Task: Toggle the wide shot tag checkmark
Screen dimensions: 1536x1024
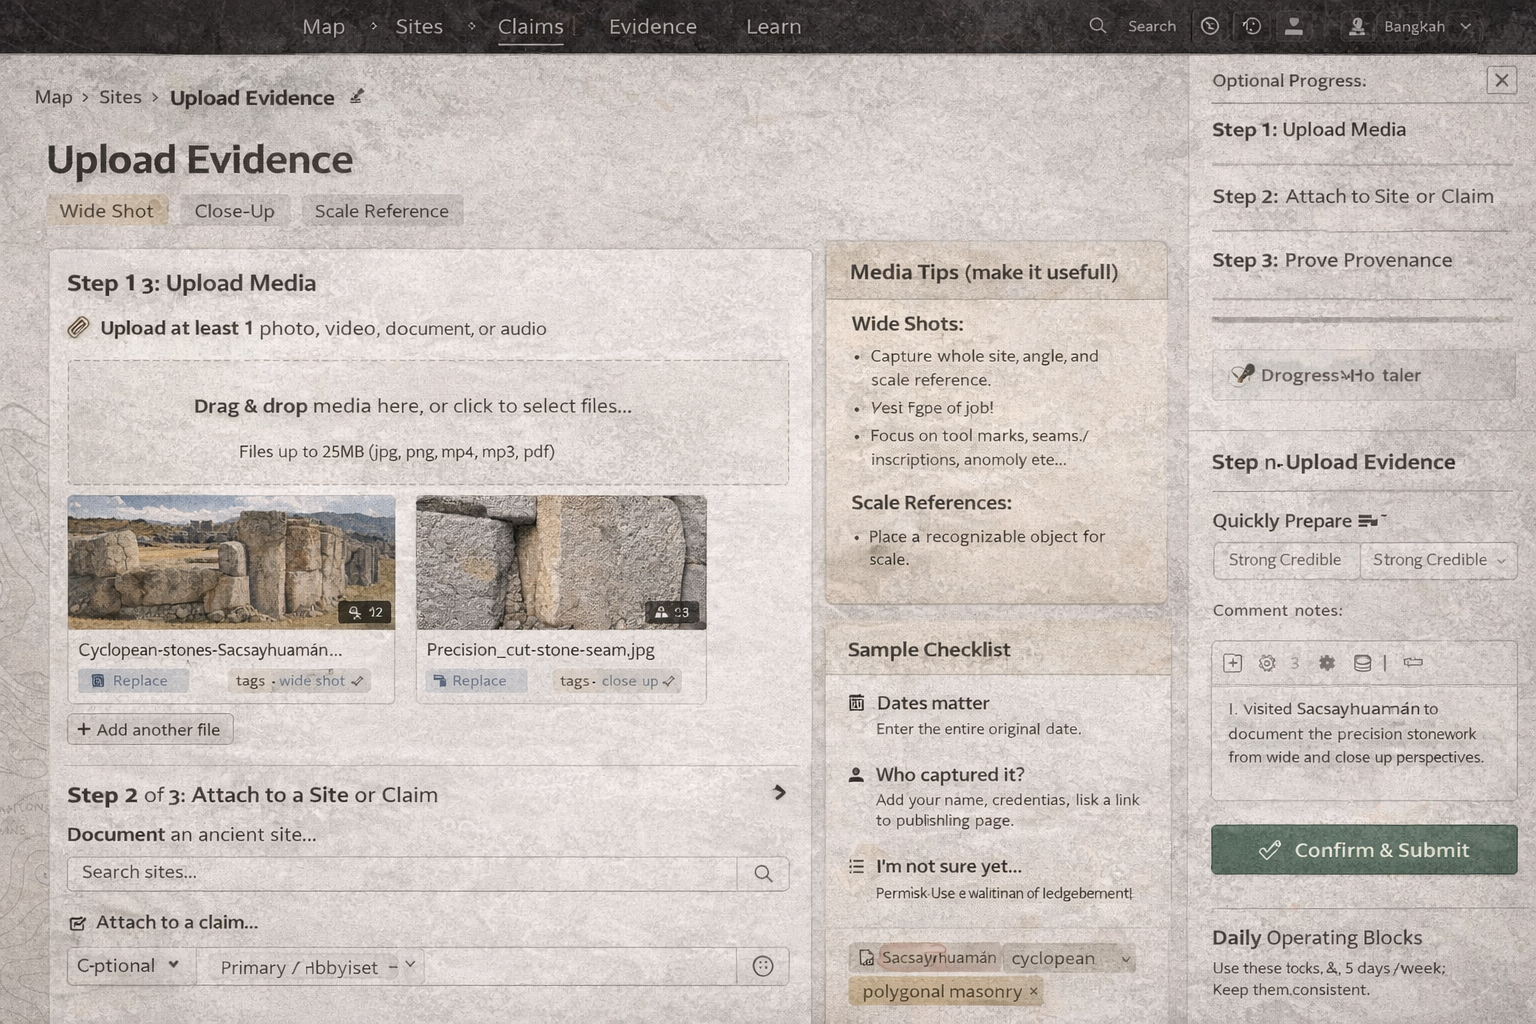Action: [x=355, y=680]
